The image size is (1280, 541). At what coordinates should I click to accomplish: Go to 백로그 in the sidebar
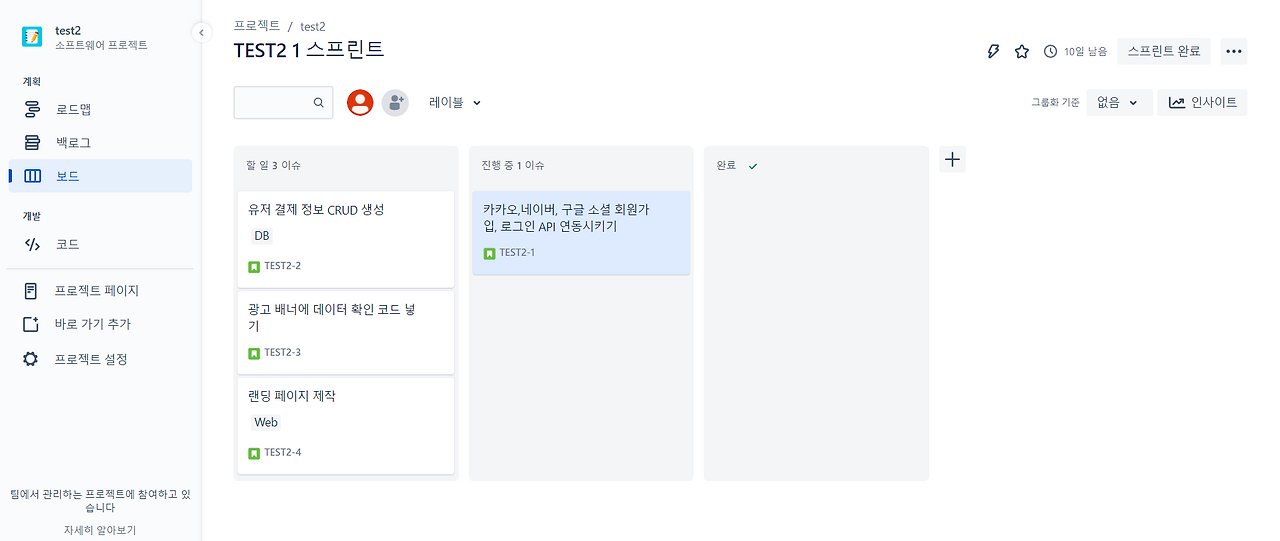(x=73, y=143)
